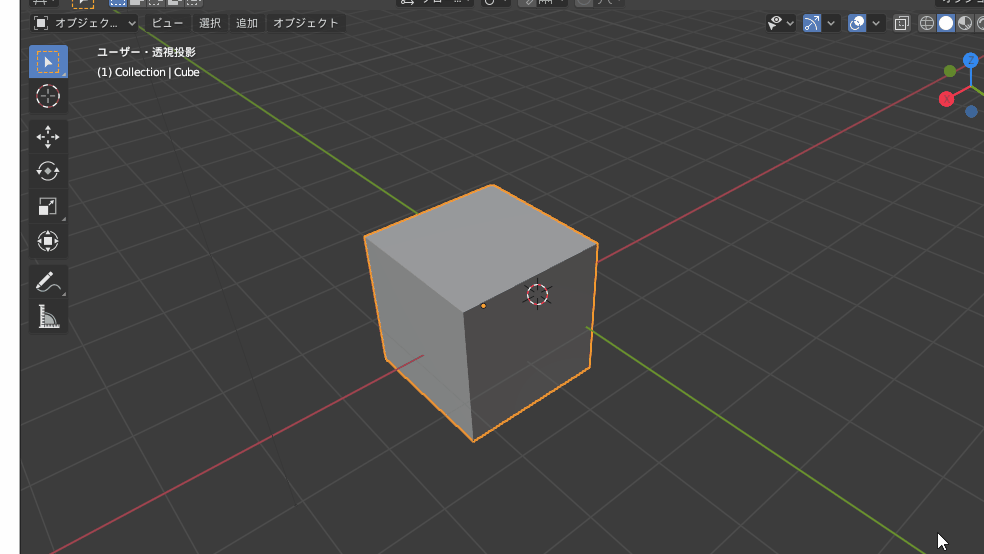Click the blue Z axis on navigation gizmo
Screen dimensions: 984x554
coord(971,60)
